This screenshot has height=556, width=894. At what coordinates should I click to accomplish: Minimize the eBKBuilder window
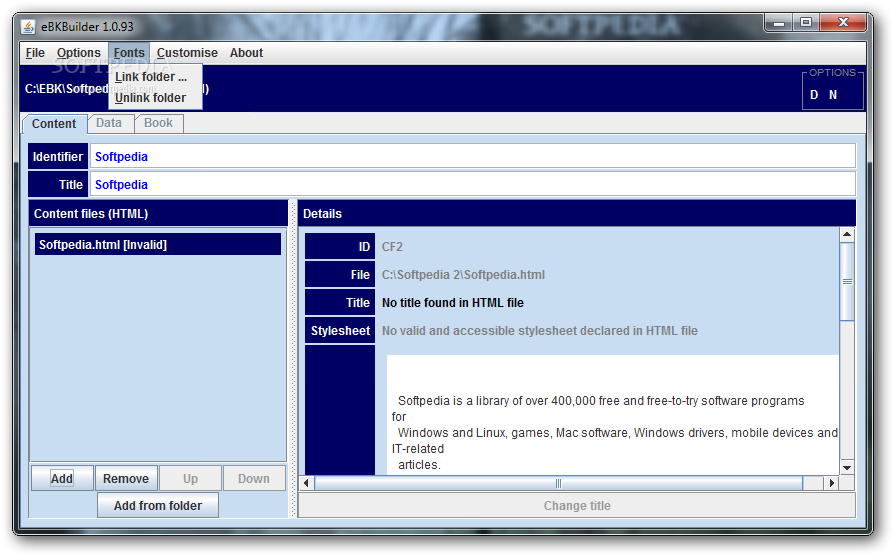coord(779,23)
